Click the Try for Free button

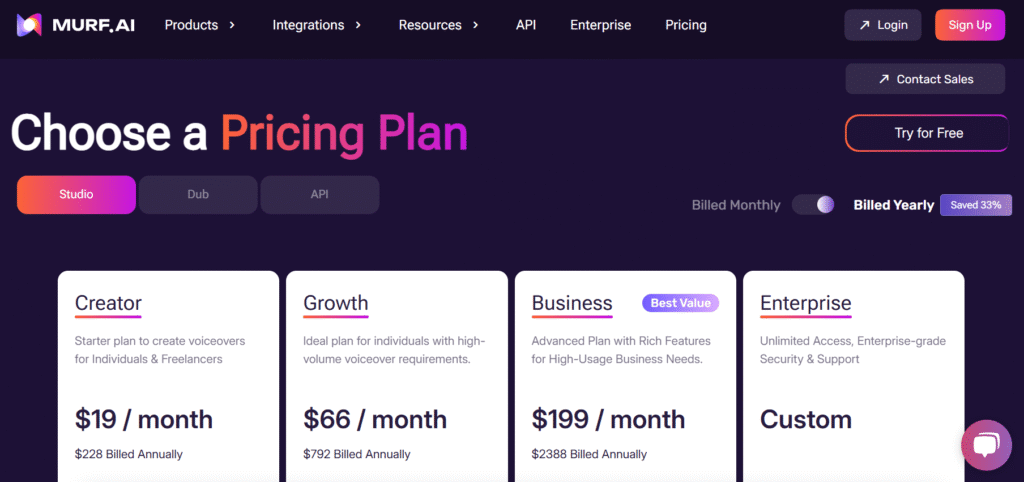pyautogui.click(x=928, y=133)
